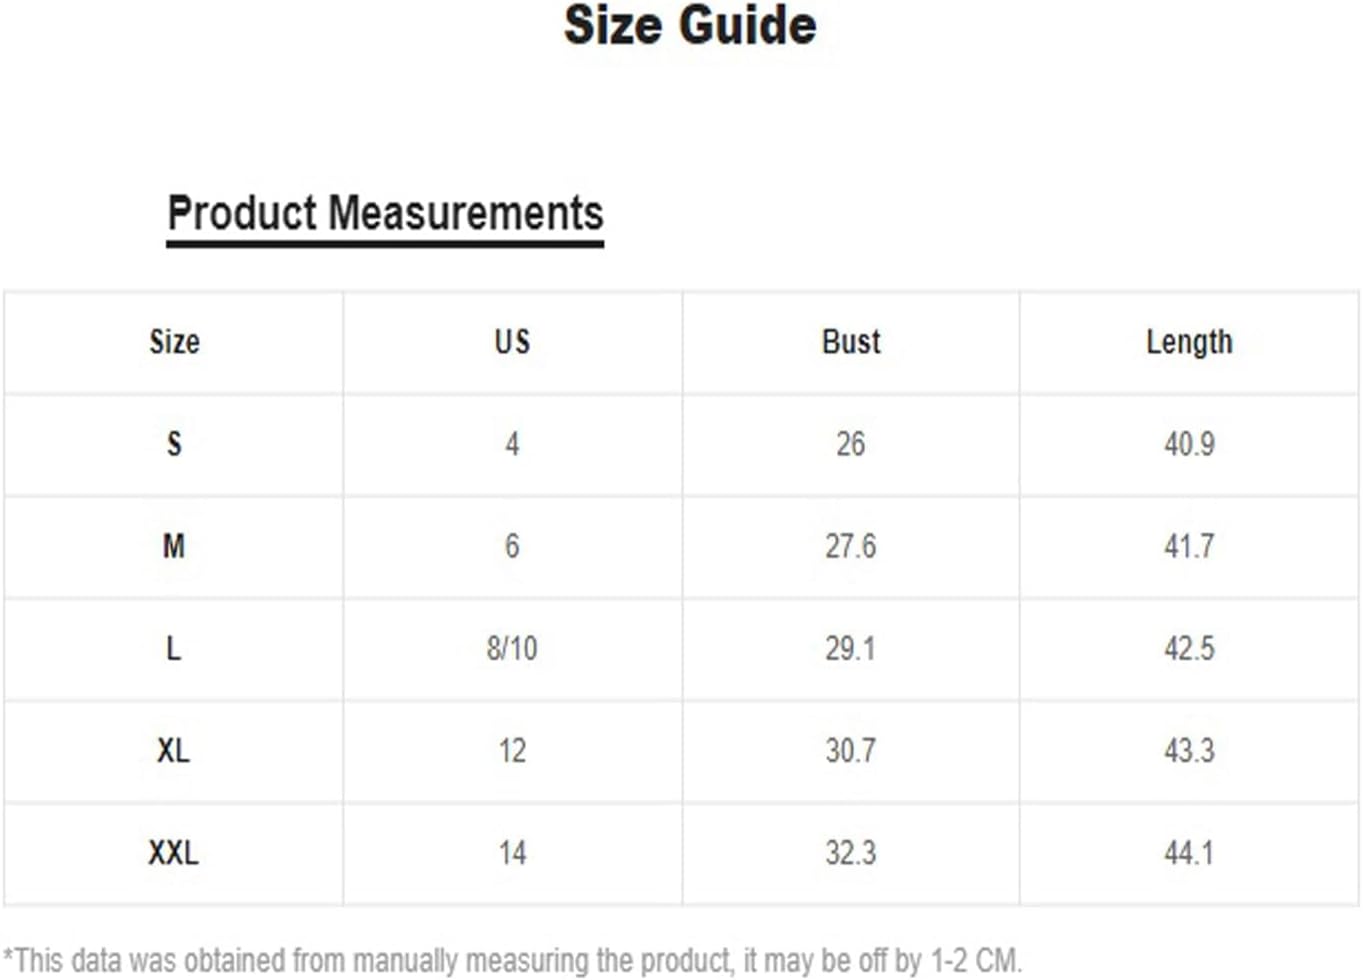Select the M size row label

coord(174,546)
